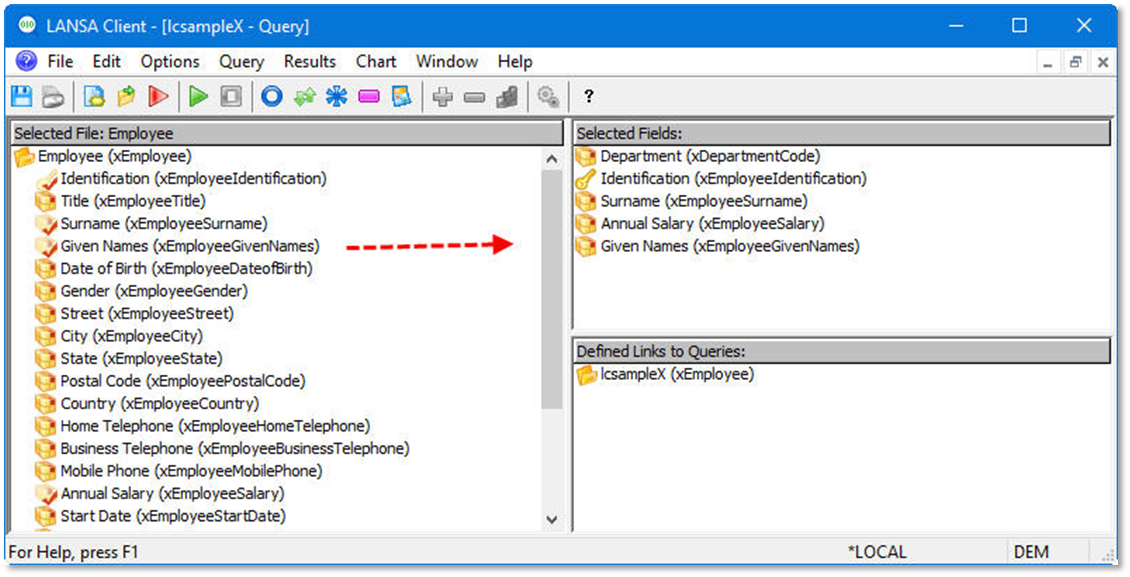
Task: Open the Options menu
Action: [170, 61]
